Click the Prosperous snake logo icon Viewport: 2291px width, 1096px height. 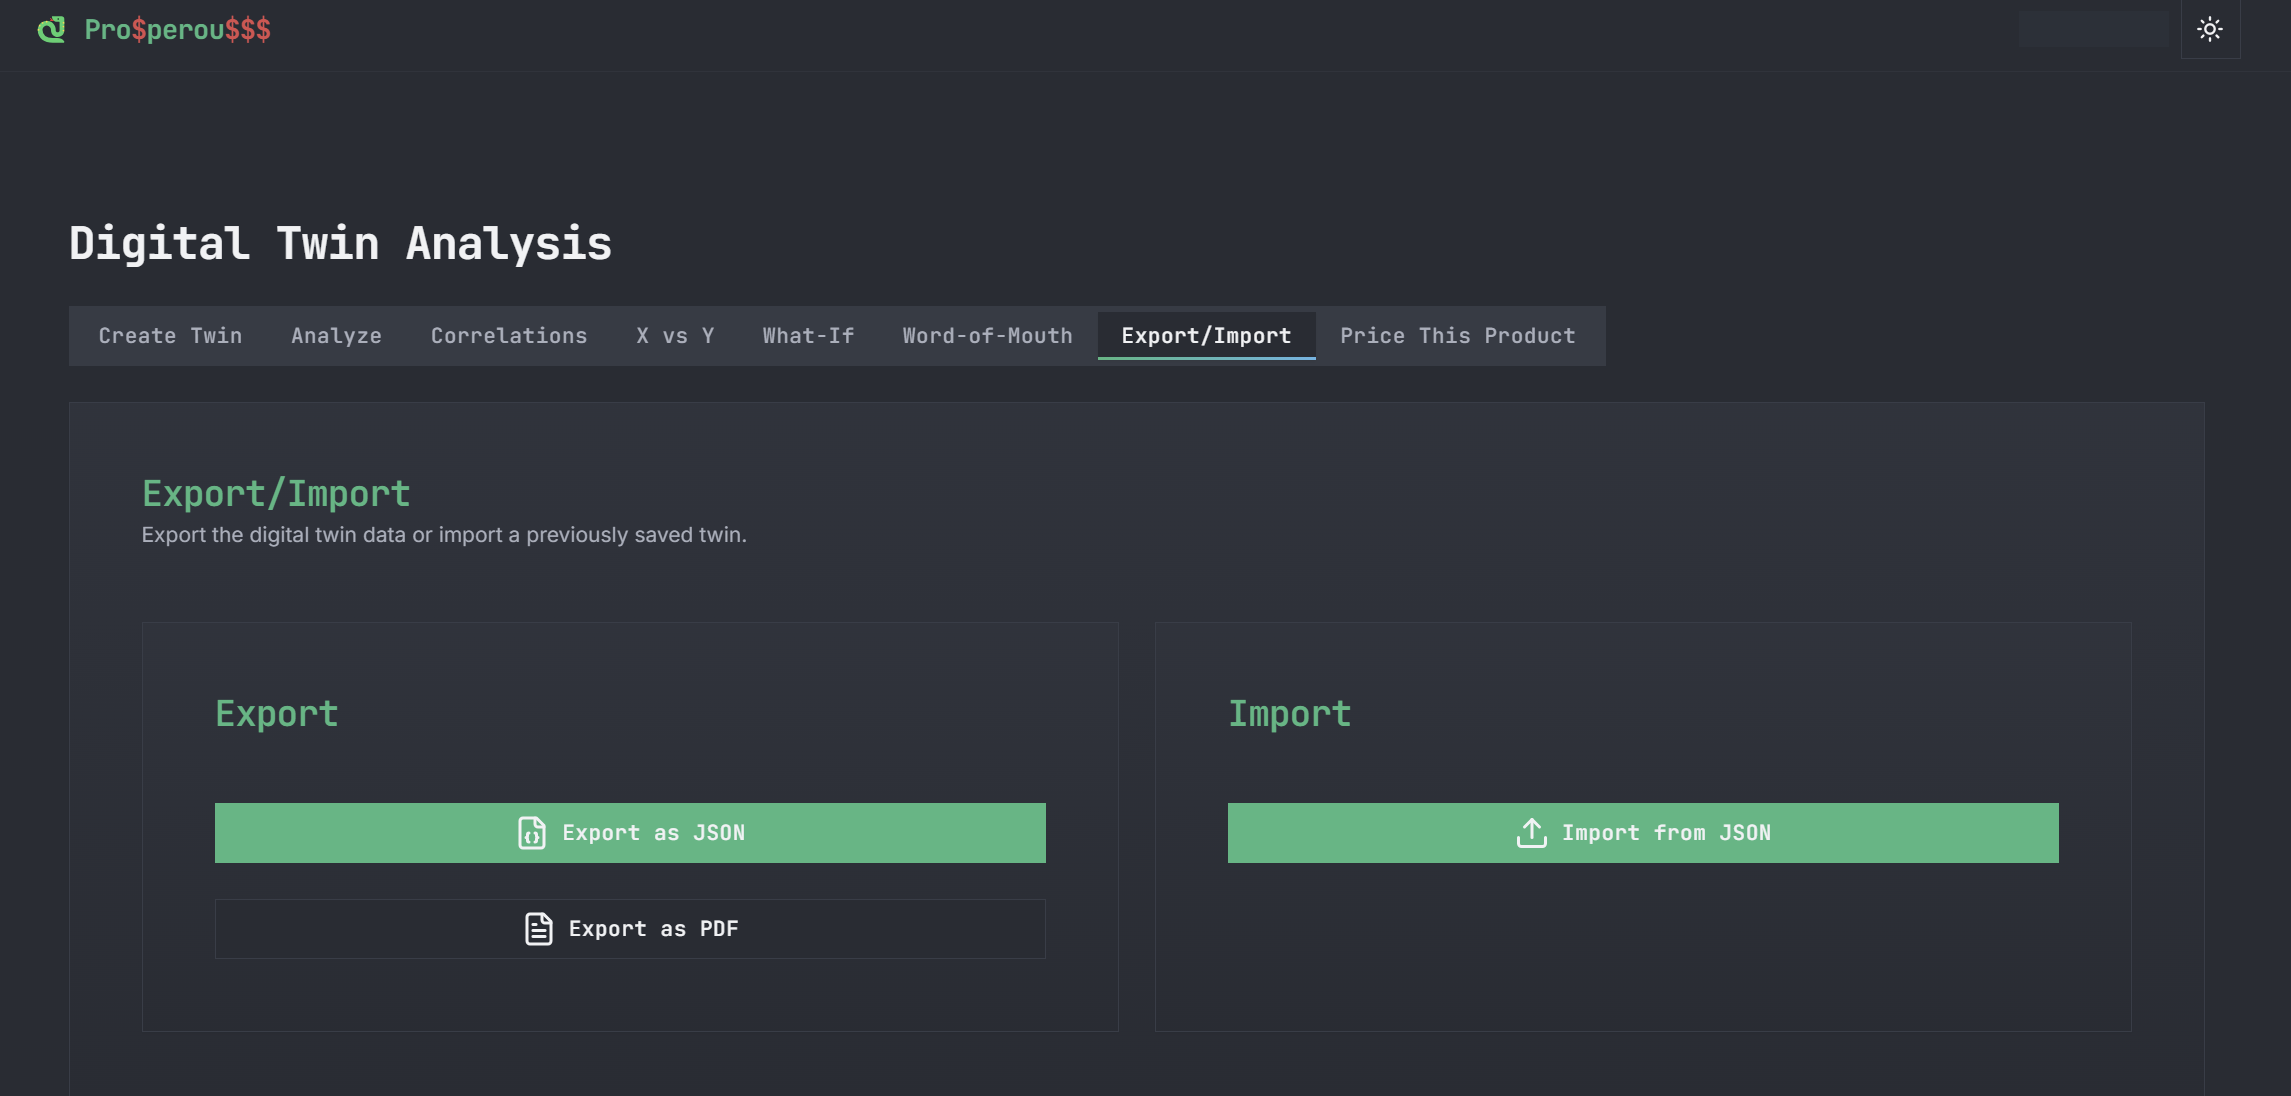[51, 29]
